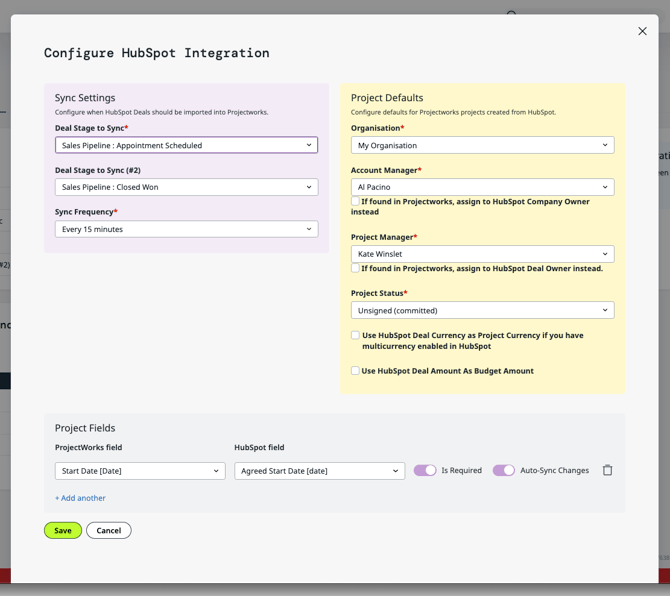
Task: Toggle the Auto-Sync Changes switch
Action: click(x=503, y=470)
